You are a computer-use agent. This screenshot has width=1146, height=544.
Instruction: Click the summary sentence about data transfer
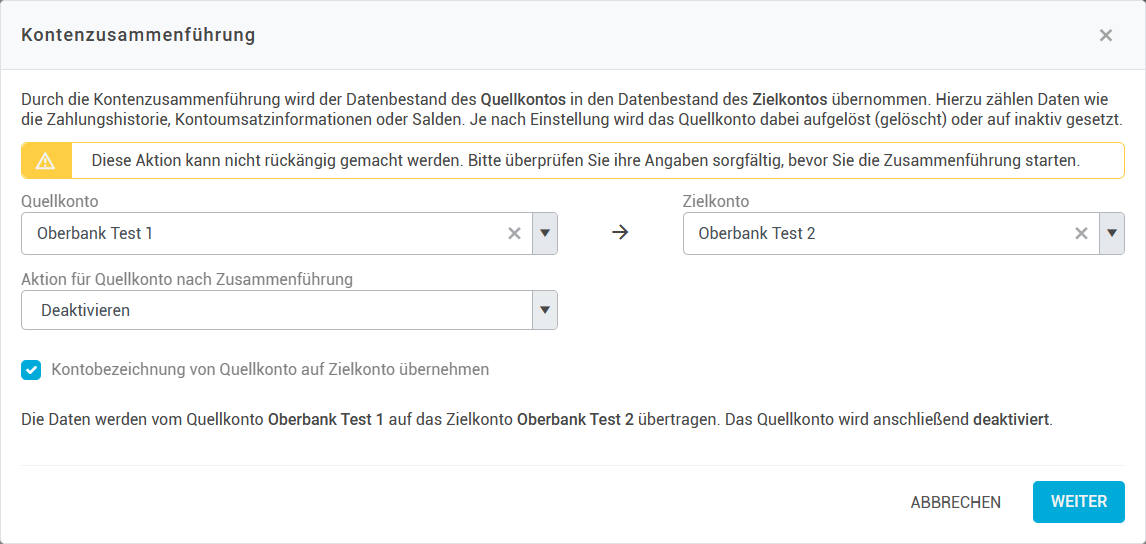(536, 420)
